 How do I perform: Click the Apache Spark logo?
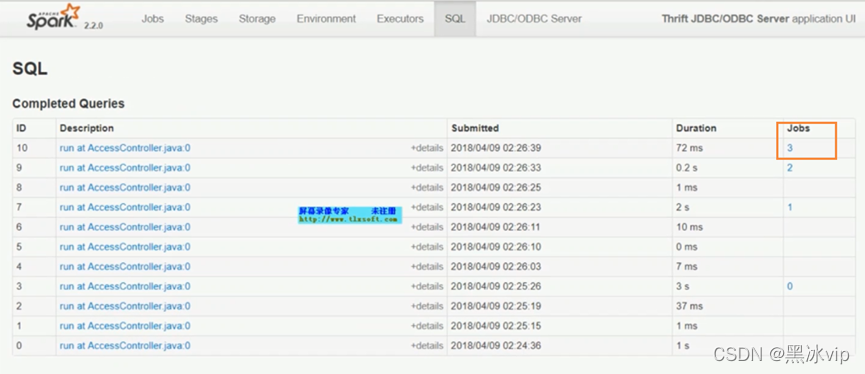point(54,18)
